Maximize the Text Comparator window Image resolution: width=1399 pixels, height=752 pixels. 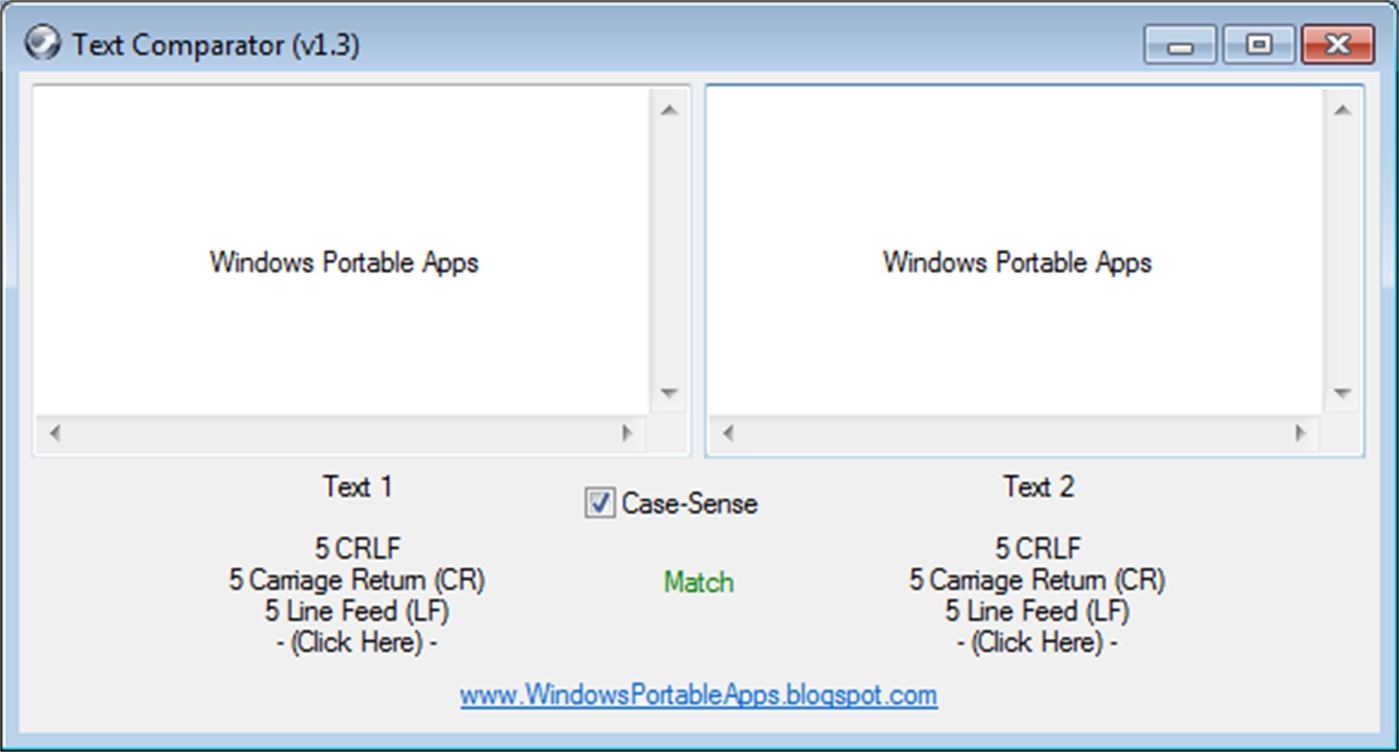1258,46
